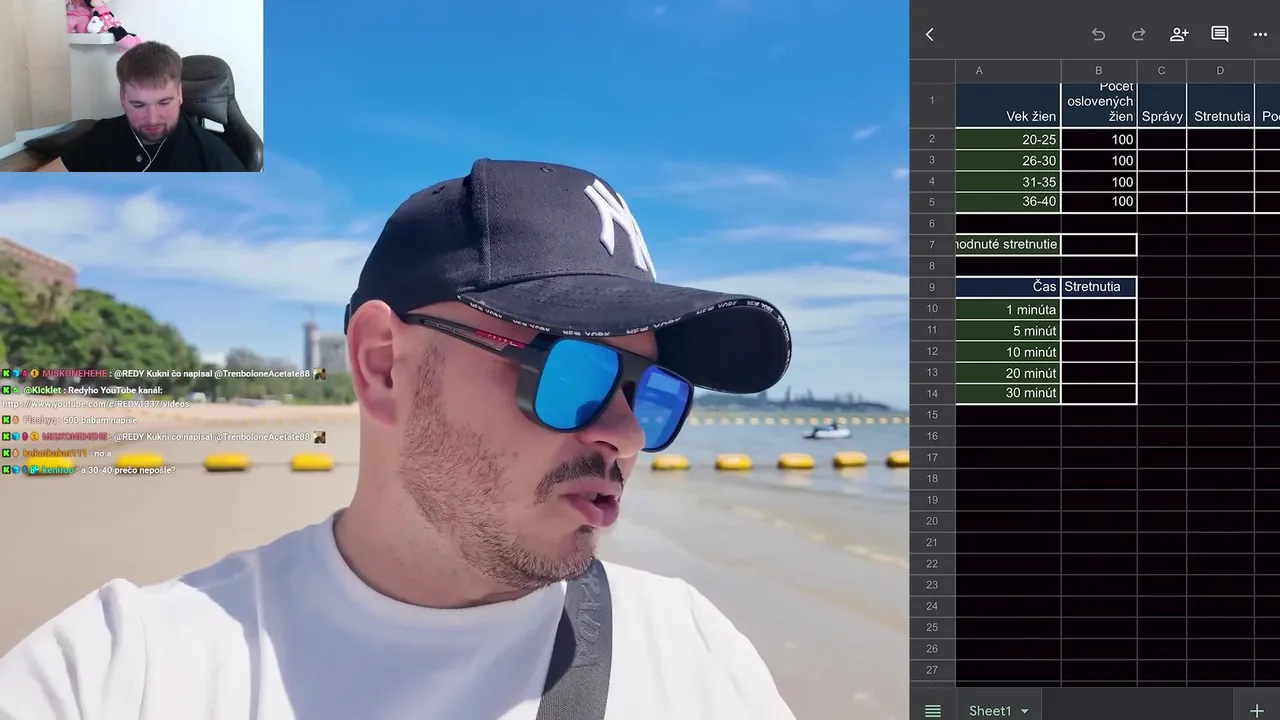Open the share / add person icon
Viewport: 1280px width, 720px height.
click(1179, 35)
